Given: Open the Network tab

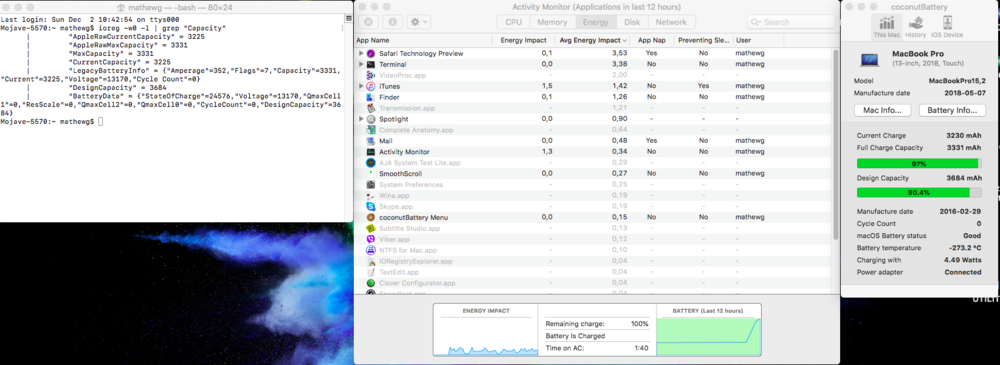Looking at the screenshot, I should pyautogui.click(x=672, y=22).
